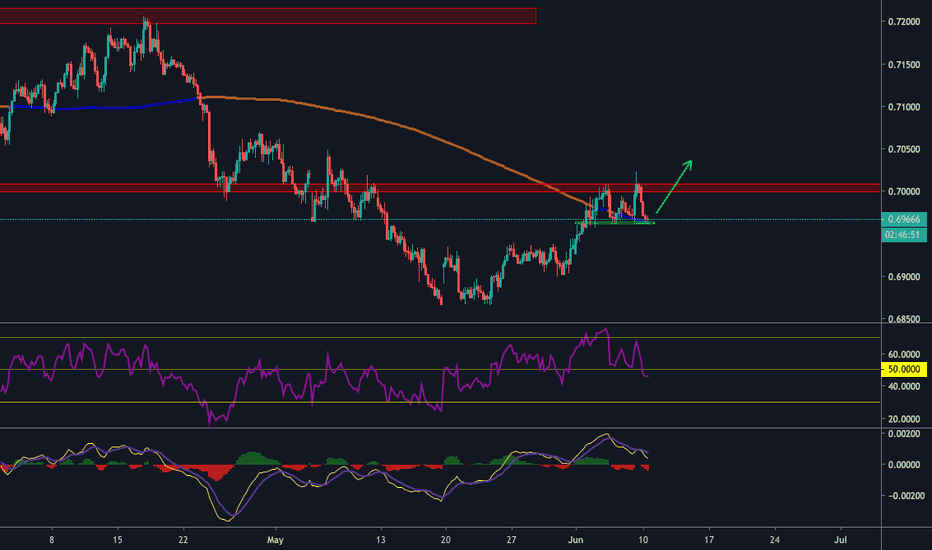Click the Jul label on time axis
The height and width of the screenshot is (550, 932).
(x=840, y=540)
